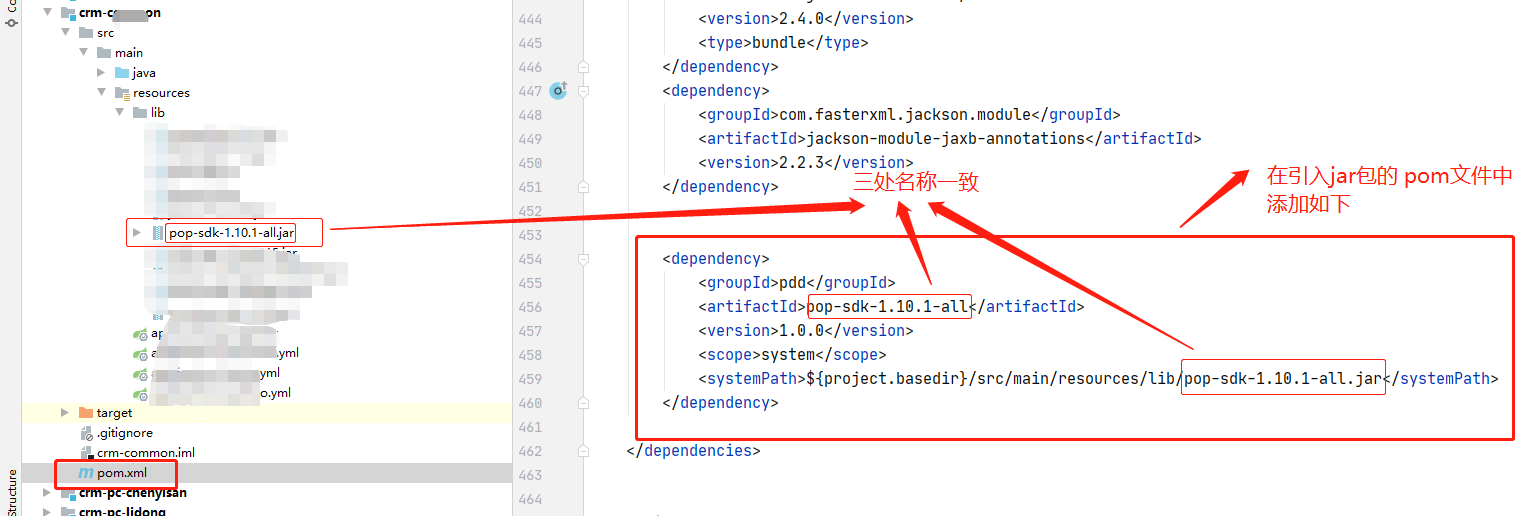Click line number 454 in gutter
1524x516 pixels.
click(x=530, y=259)
